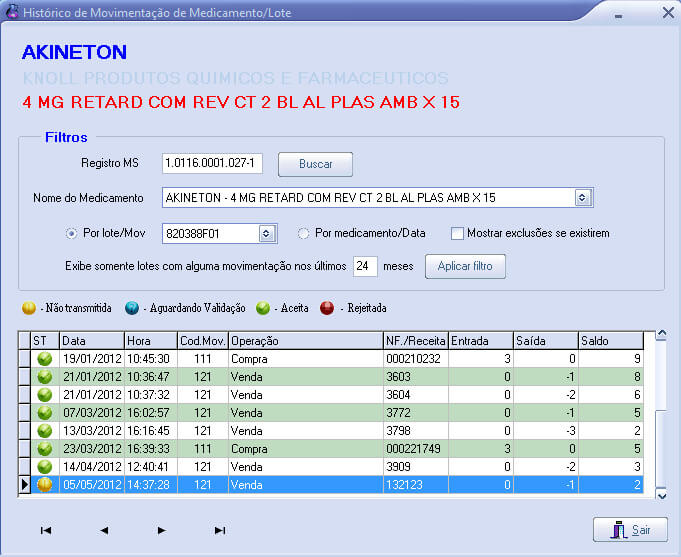Click green status icon of 14/04/2012 row
Screen dimensions: 681x557
(45, 467)
